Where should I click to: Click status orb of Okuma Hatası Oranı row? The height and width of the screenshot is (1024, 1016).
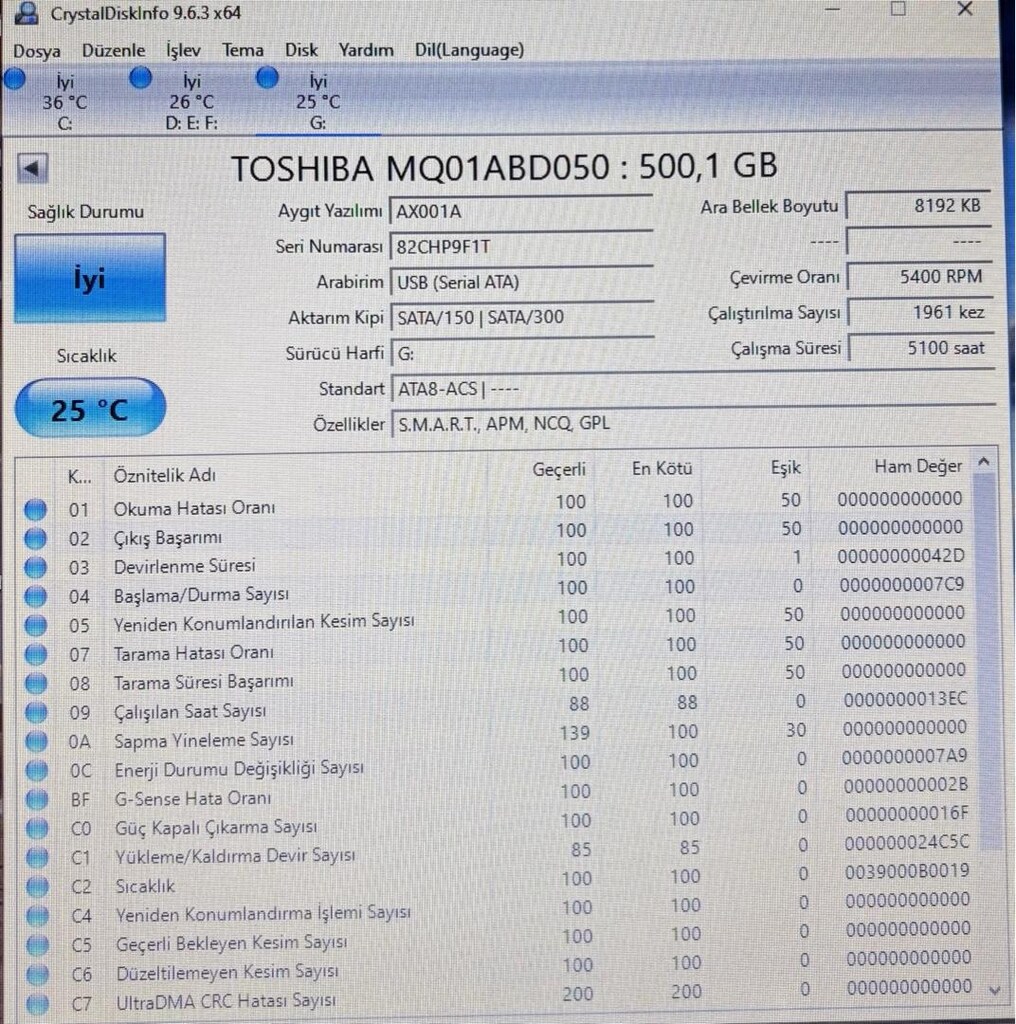(x=35, y=509)
